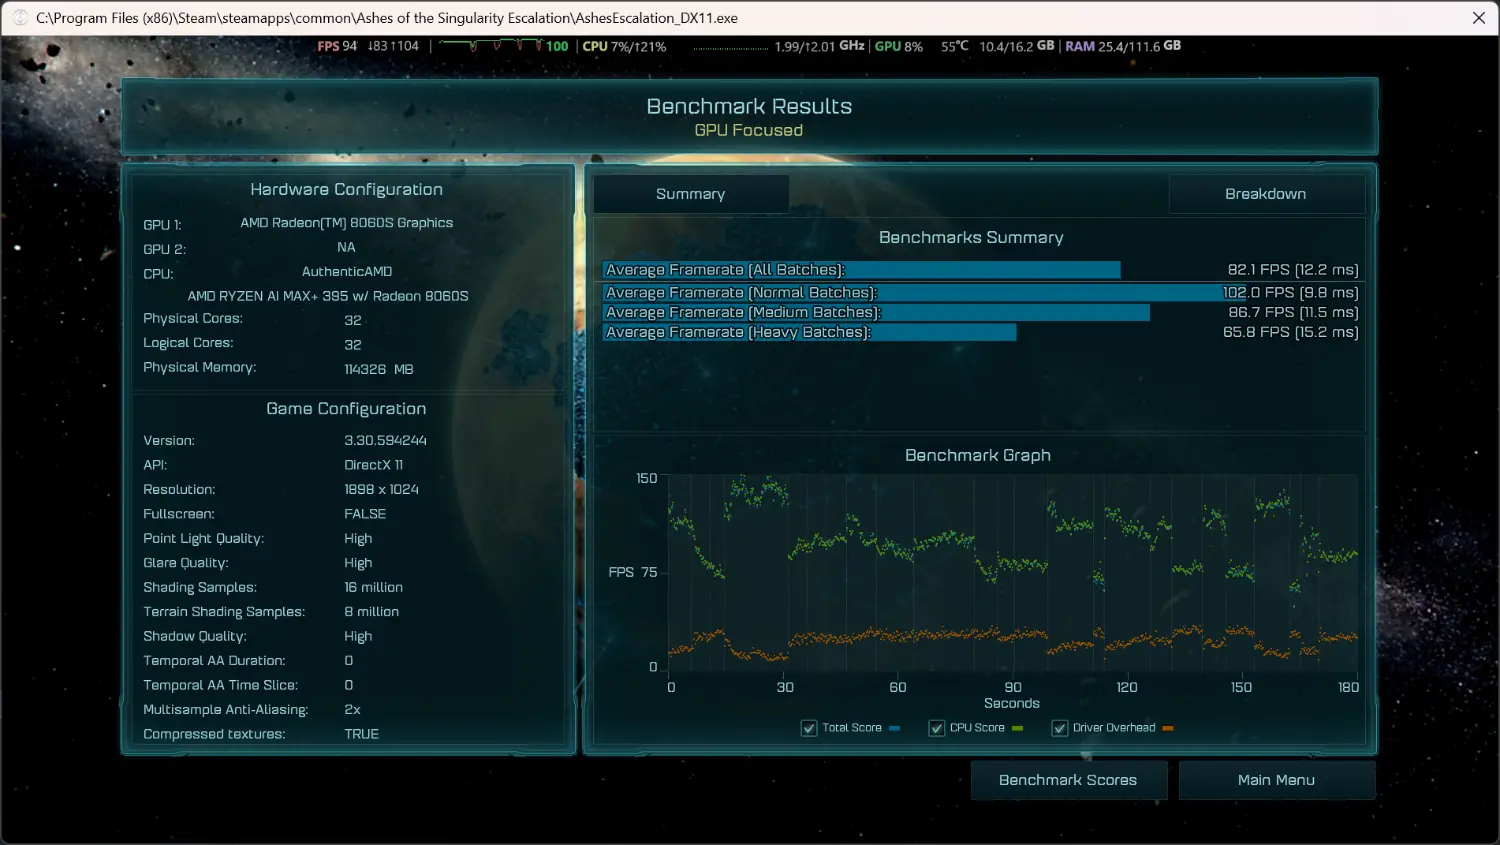Click the 10.4/16.2 GB VRAM reading
Image resolution: width=1500 pixels, height=845 pixels.
pyautogui.click(x=1017, y=46)
